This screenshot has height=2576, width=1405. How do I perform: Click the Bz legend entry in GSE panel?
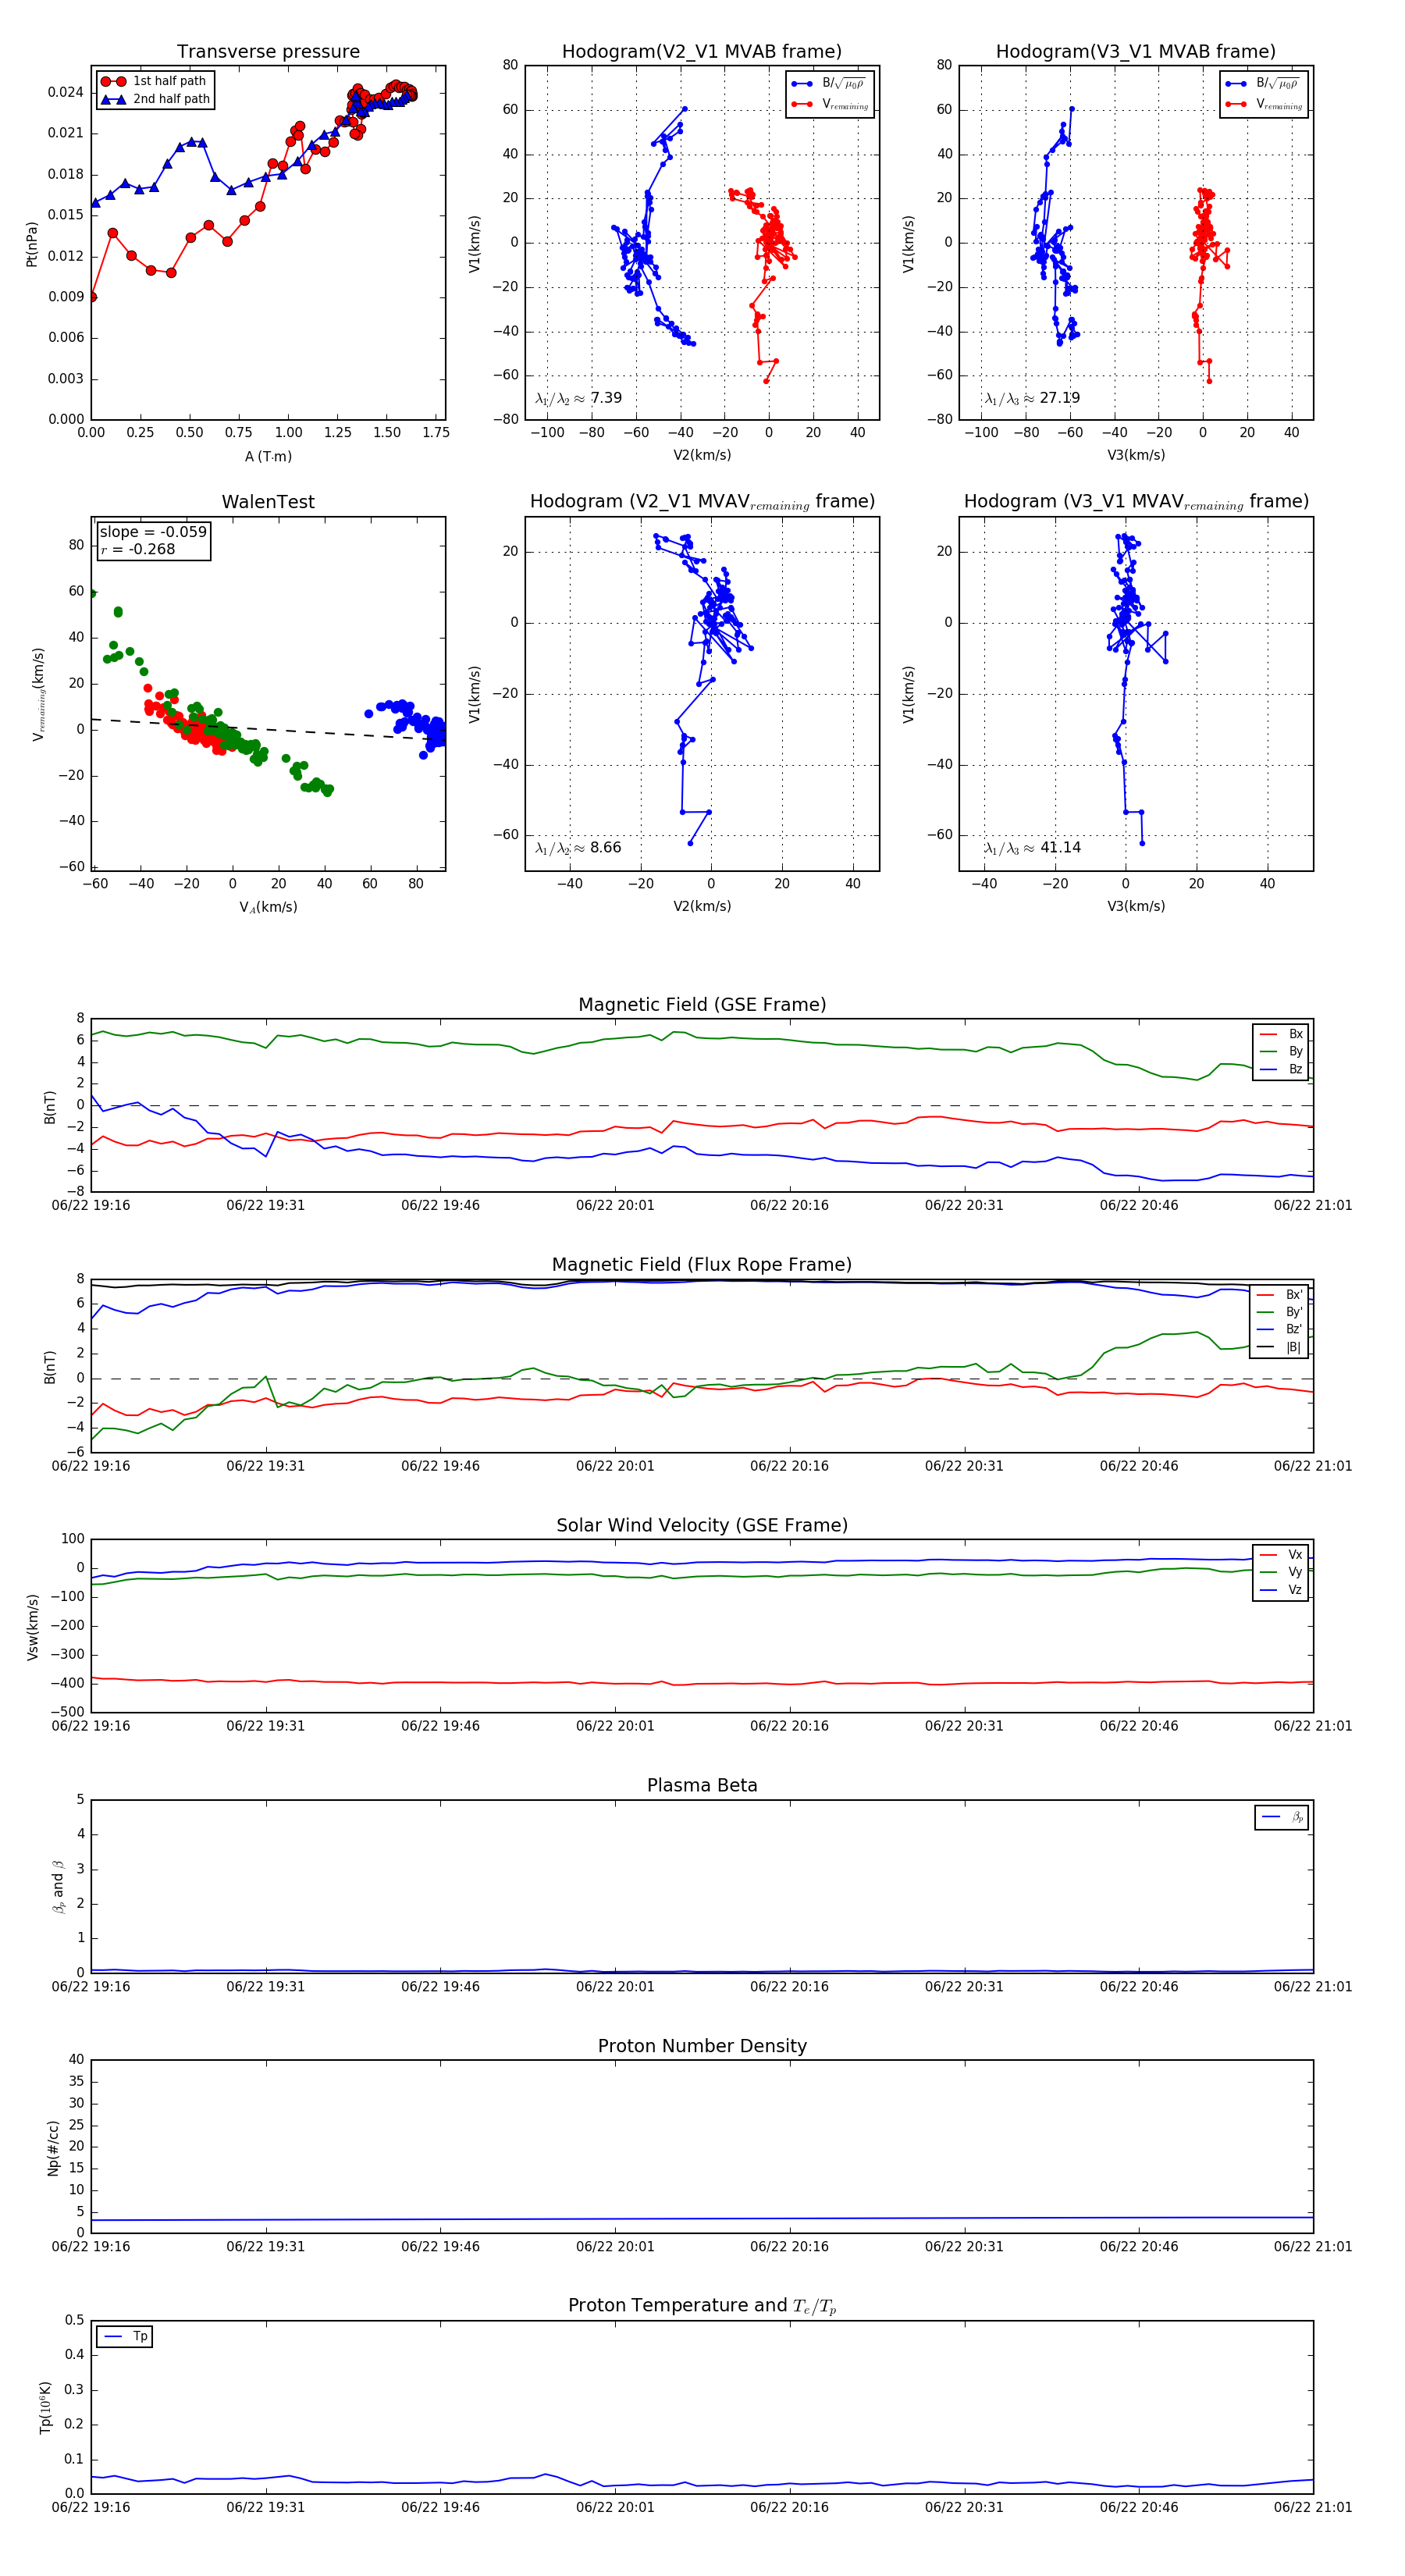1281,1069
